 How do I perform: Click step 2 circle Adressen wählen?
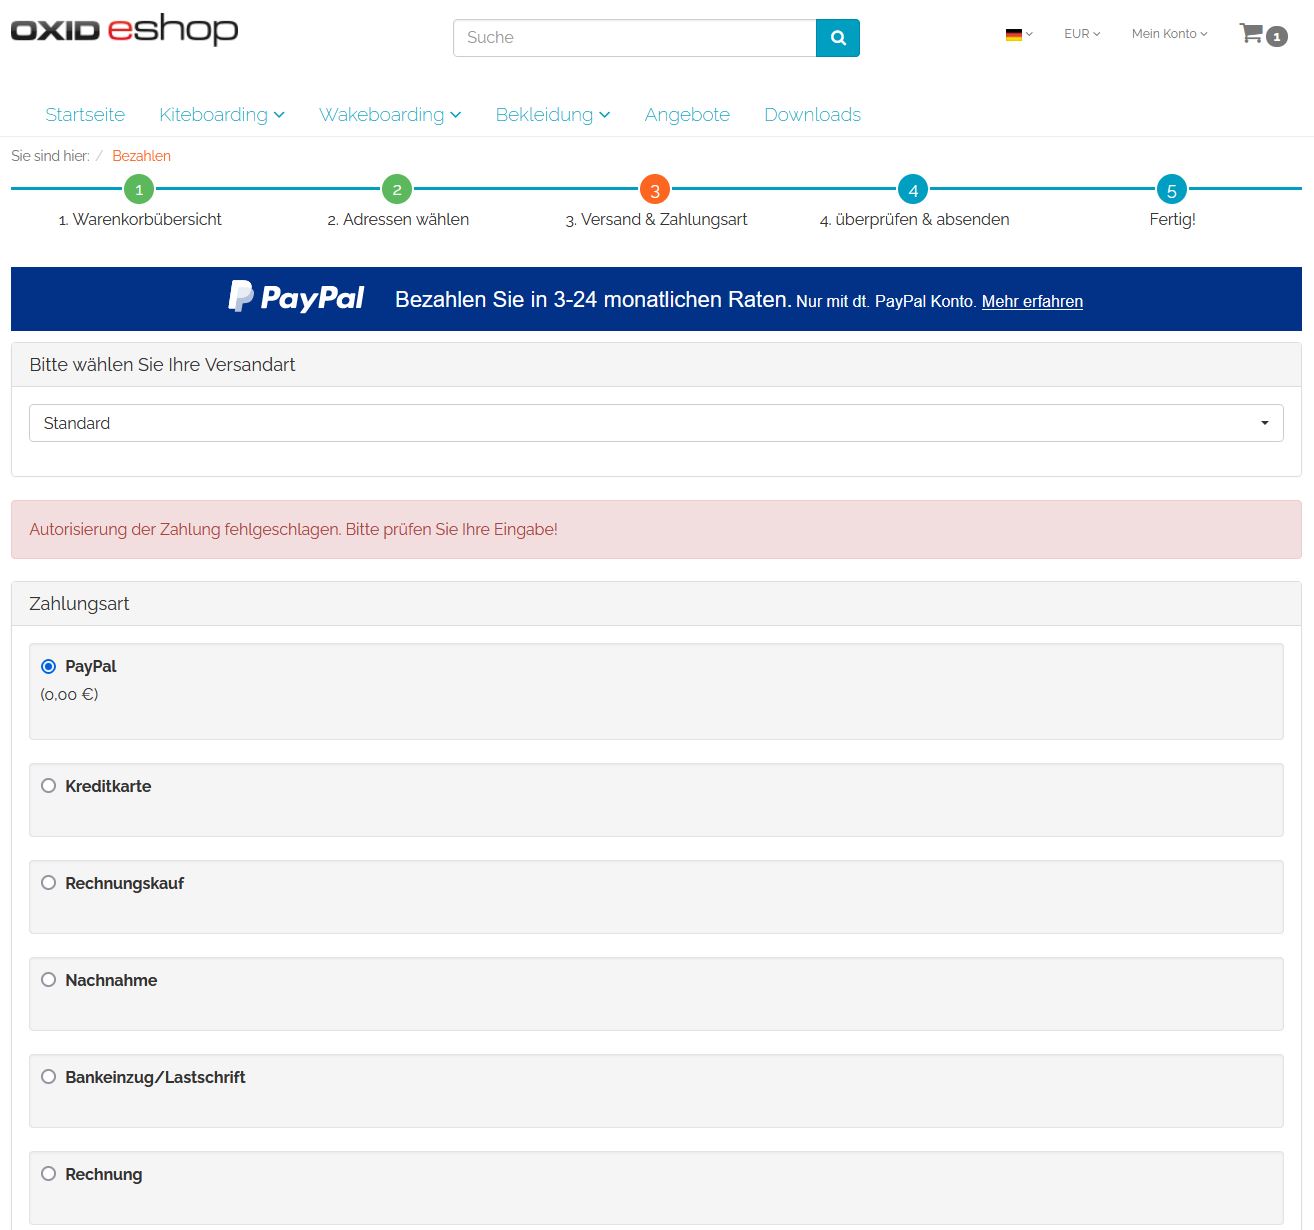click(397, 189)
